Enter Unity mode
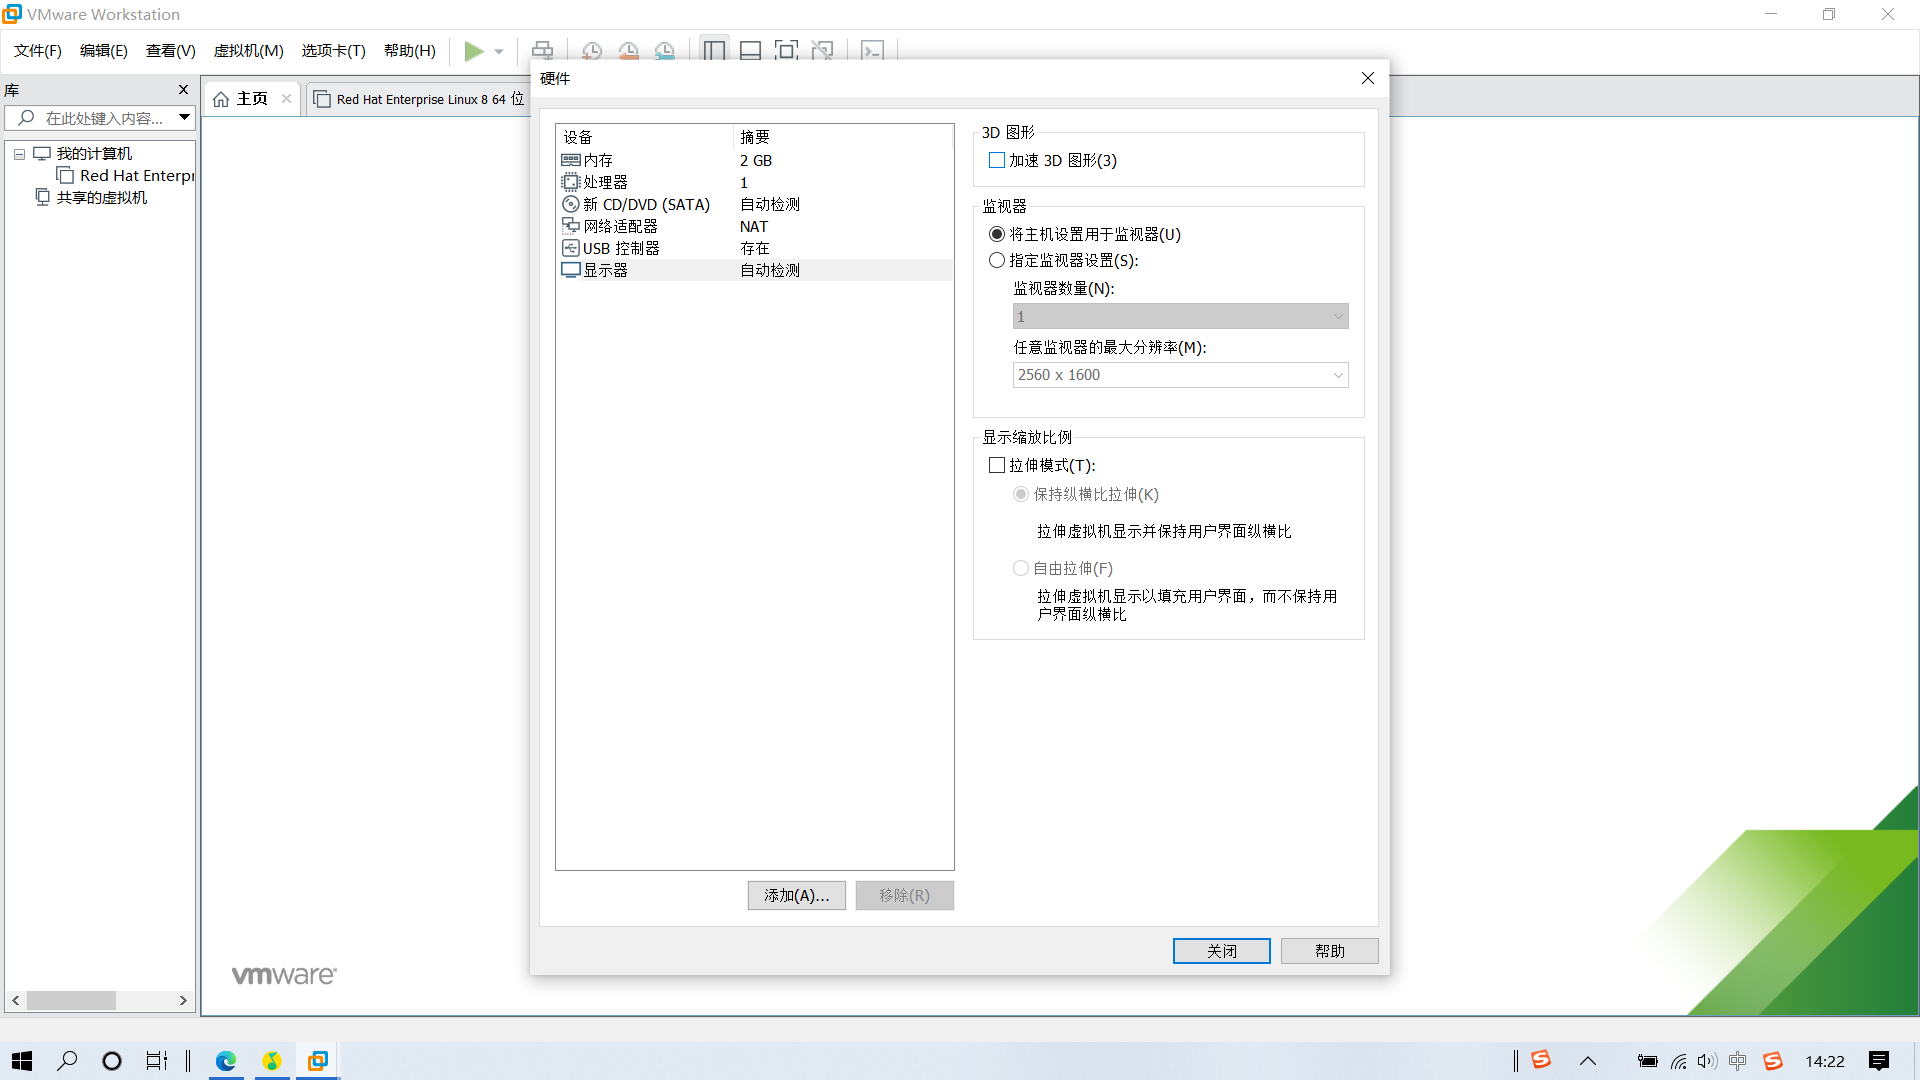Screen dimensions: 1920x1080 [x=823, y=51]
